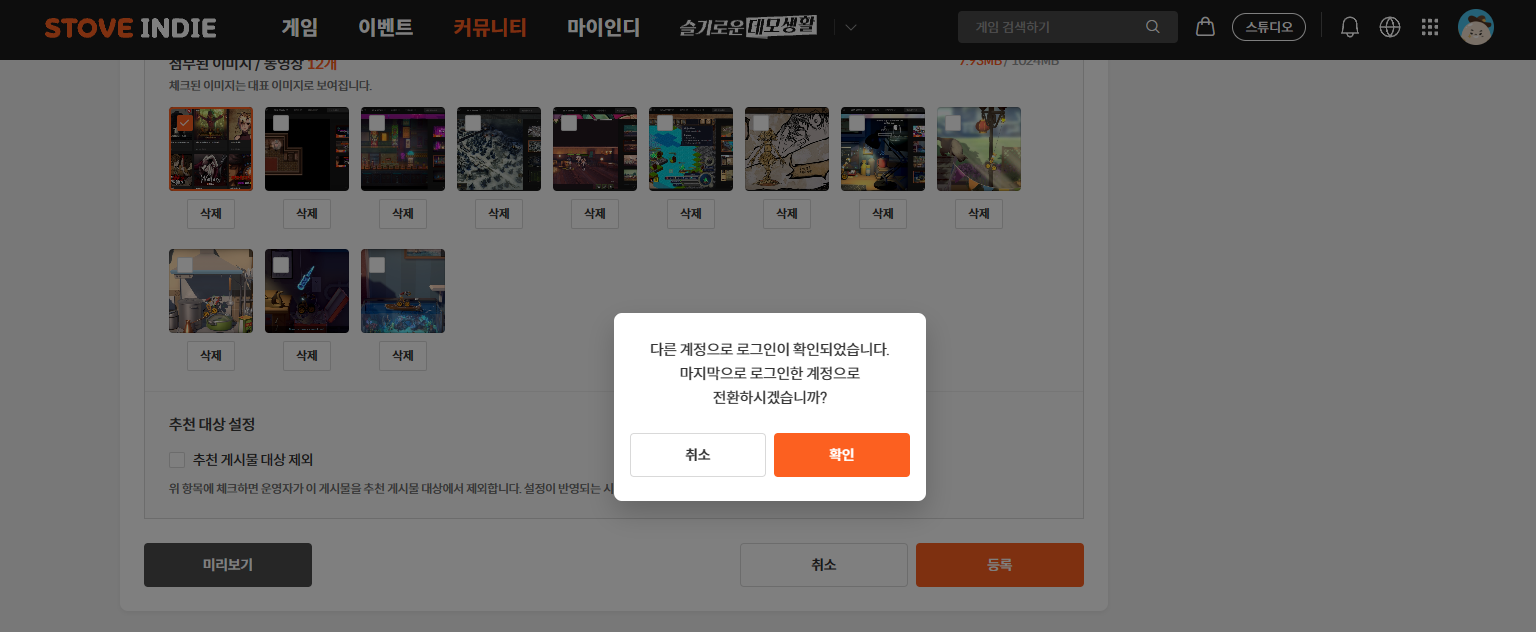
Task: Click the 슬기로운 데모생활 banner logo
Action: point(748,27)
